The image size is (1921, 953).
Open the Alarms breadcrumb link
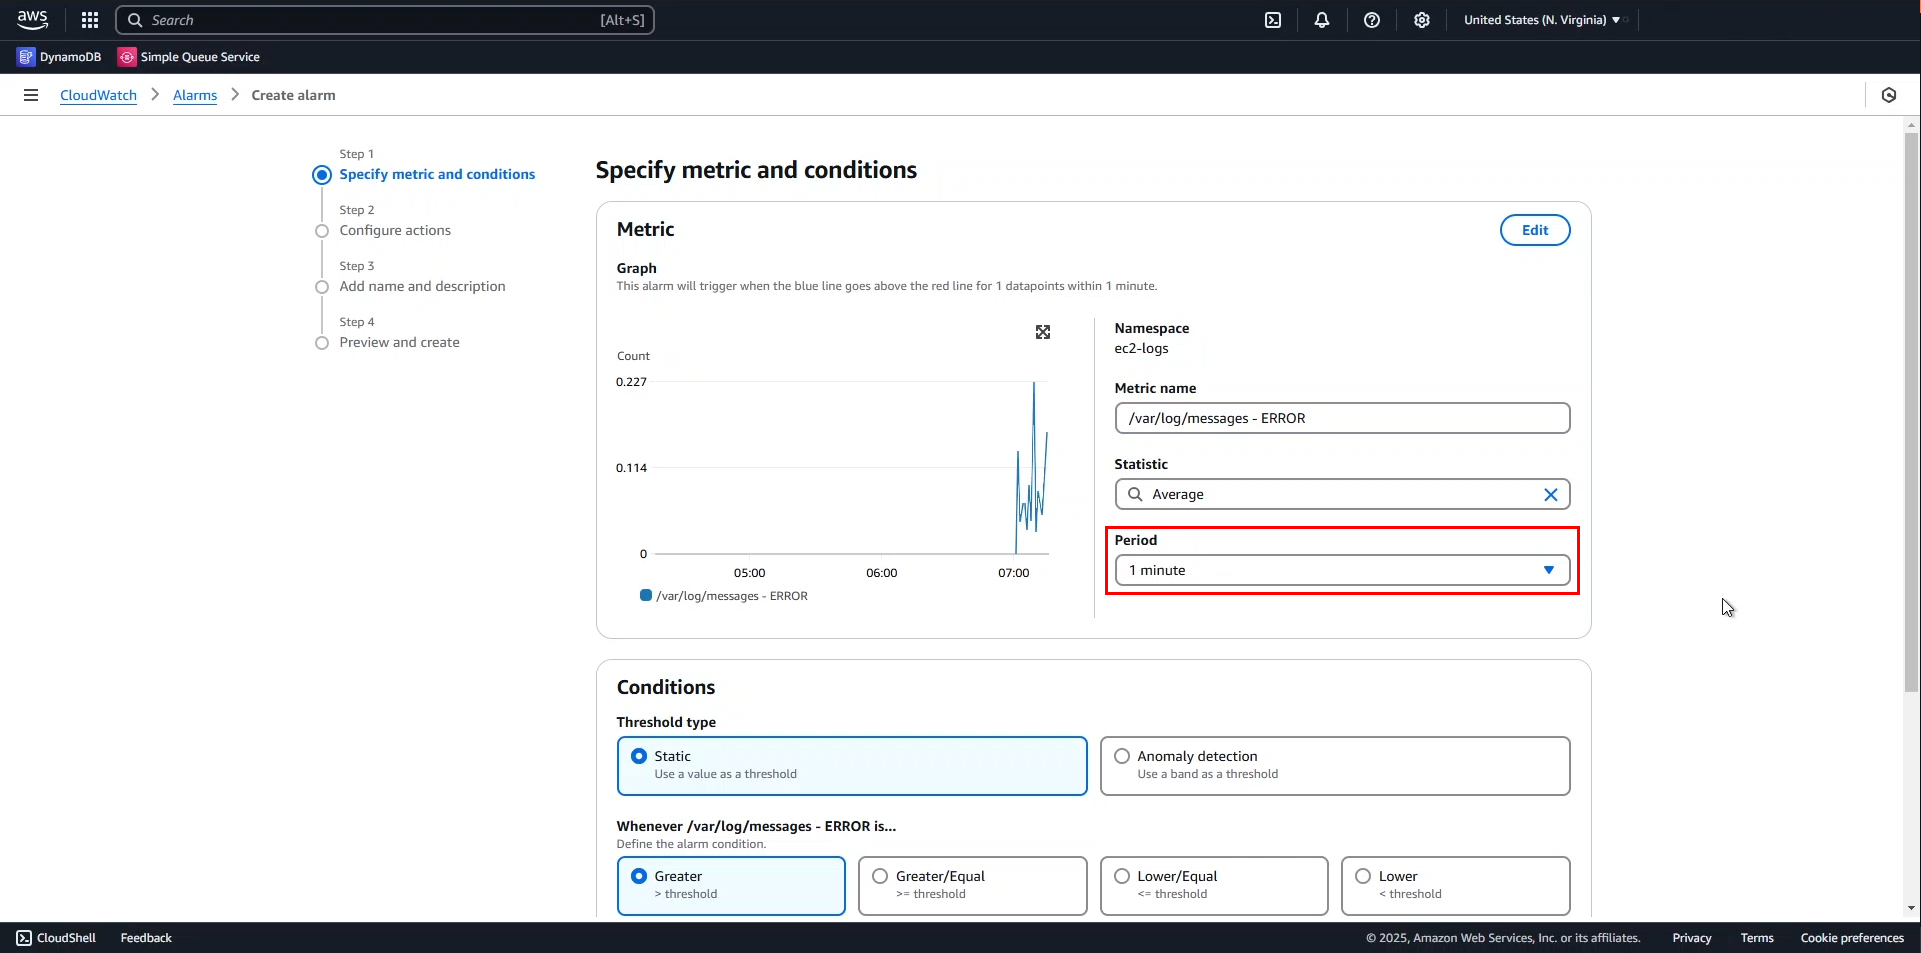195,95
